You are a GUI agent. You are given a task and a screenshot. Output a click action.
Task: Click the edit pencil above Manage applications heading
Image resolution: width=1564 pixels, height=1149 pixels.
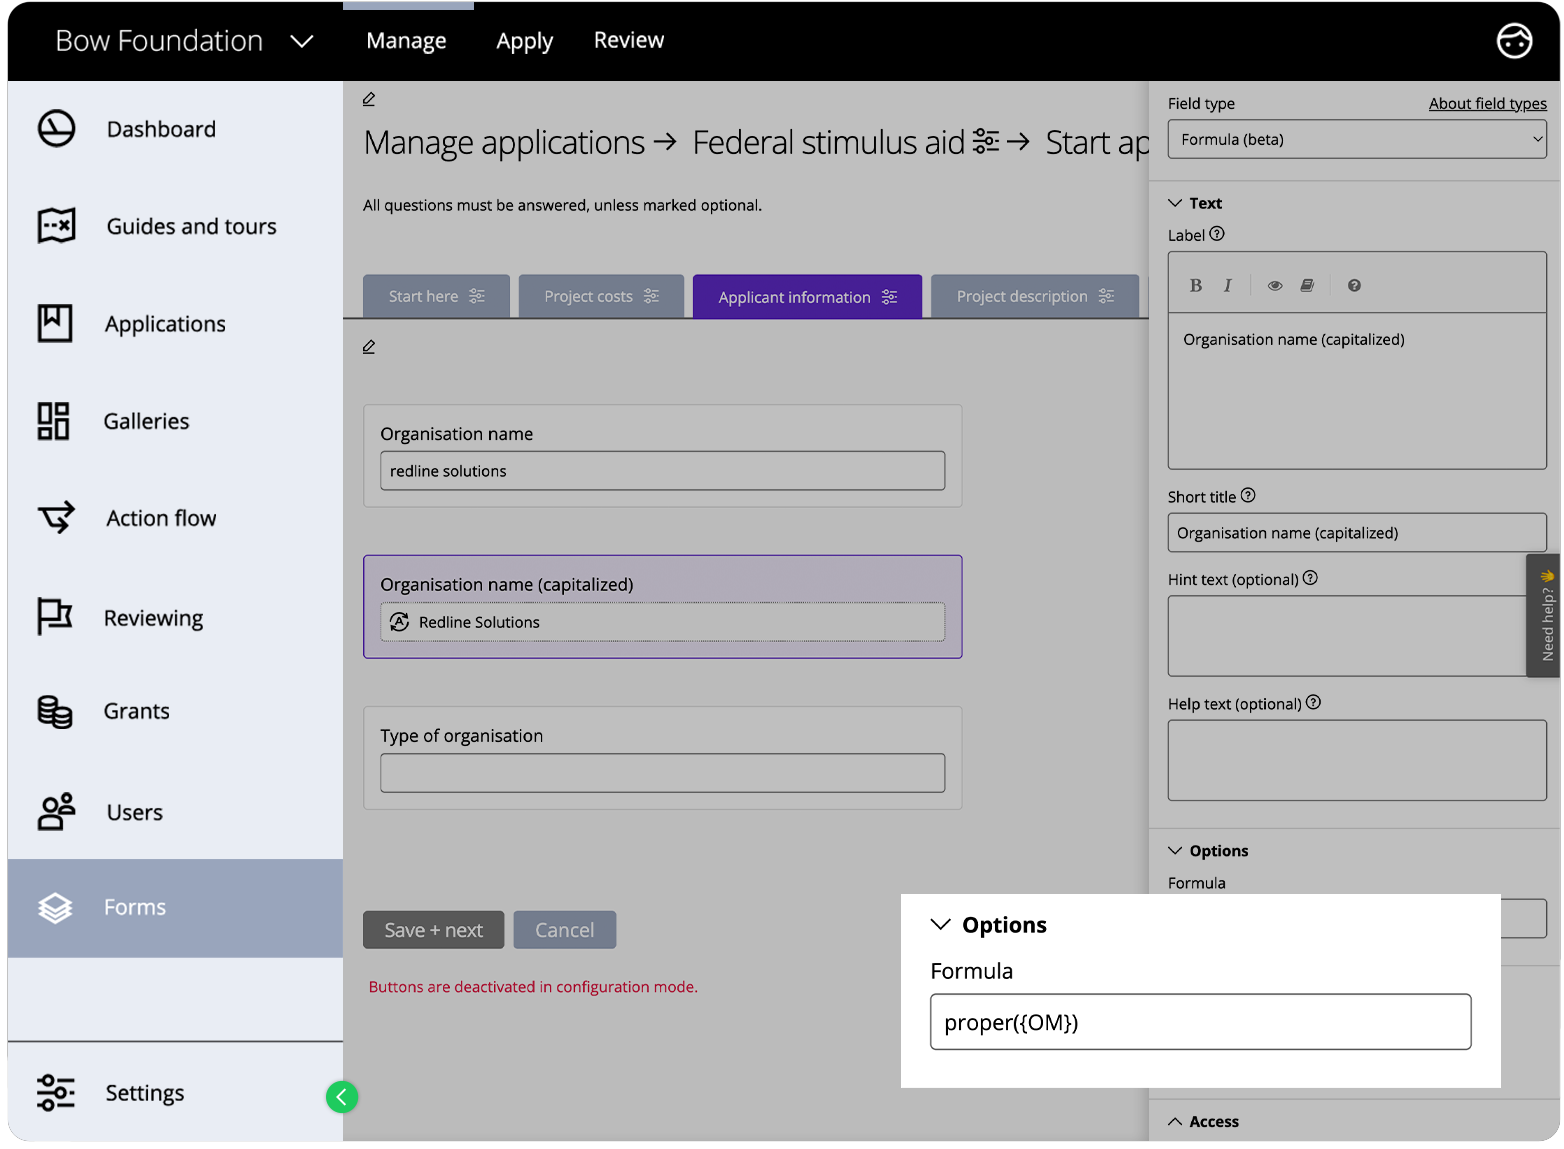tap(369, 99)
